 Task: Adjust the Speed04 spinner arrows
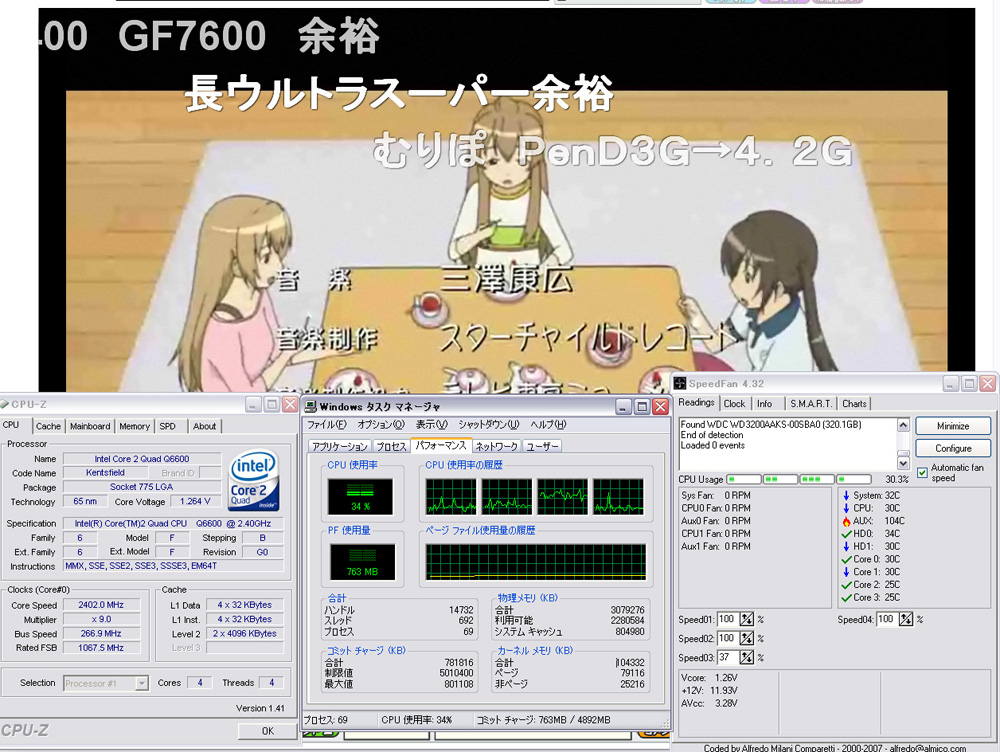(x=906, y=619)
